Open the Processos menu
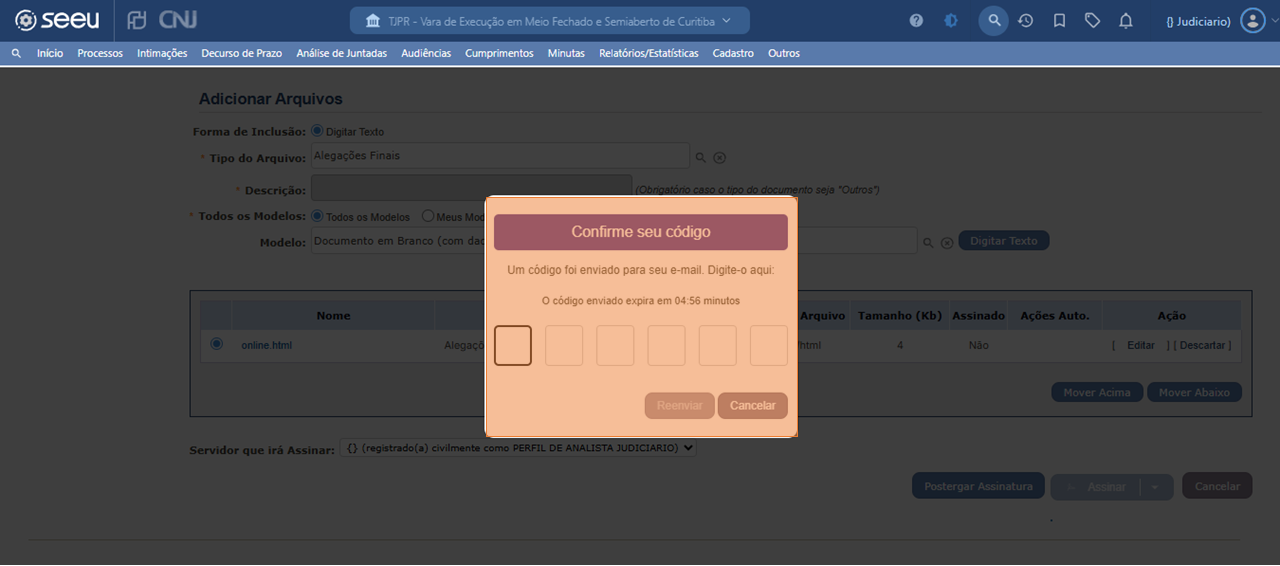Image resolution: width=1280 pixels, height=566 pixels. 100,54
